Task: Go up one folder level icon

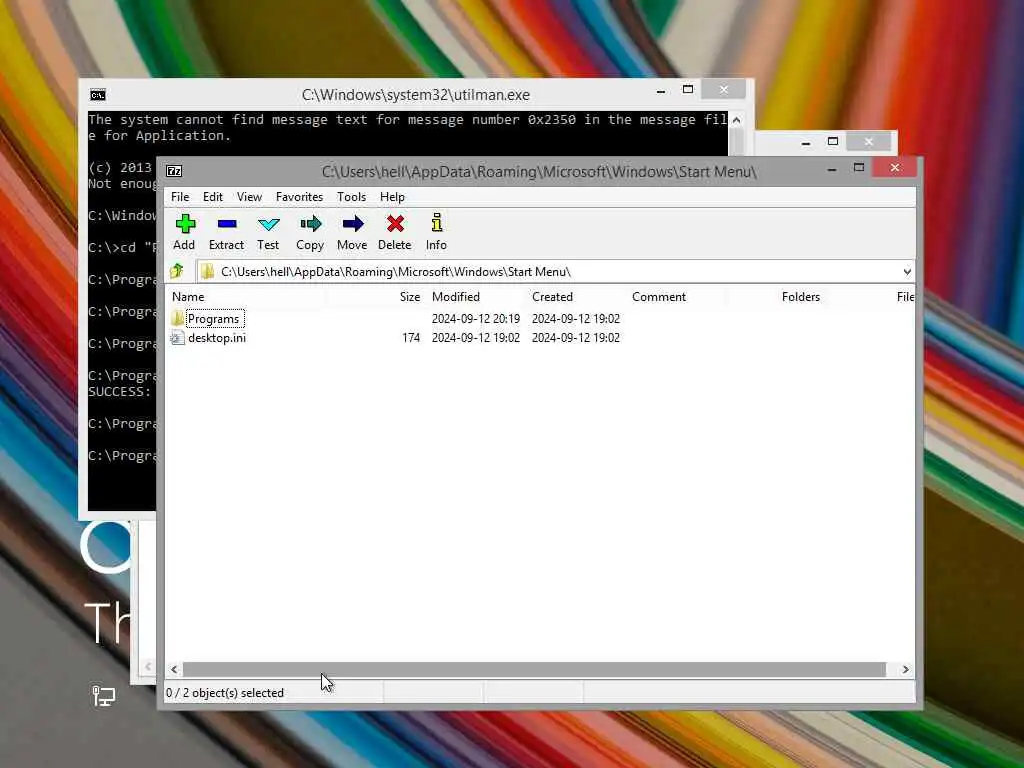Action: tap(176, 271)
